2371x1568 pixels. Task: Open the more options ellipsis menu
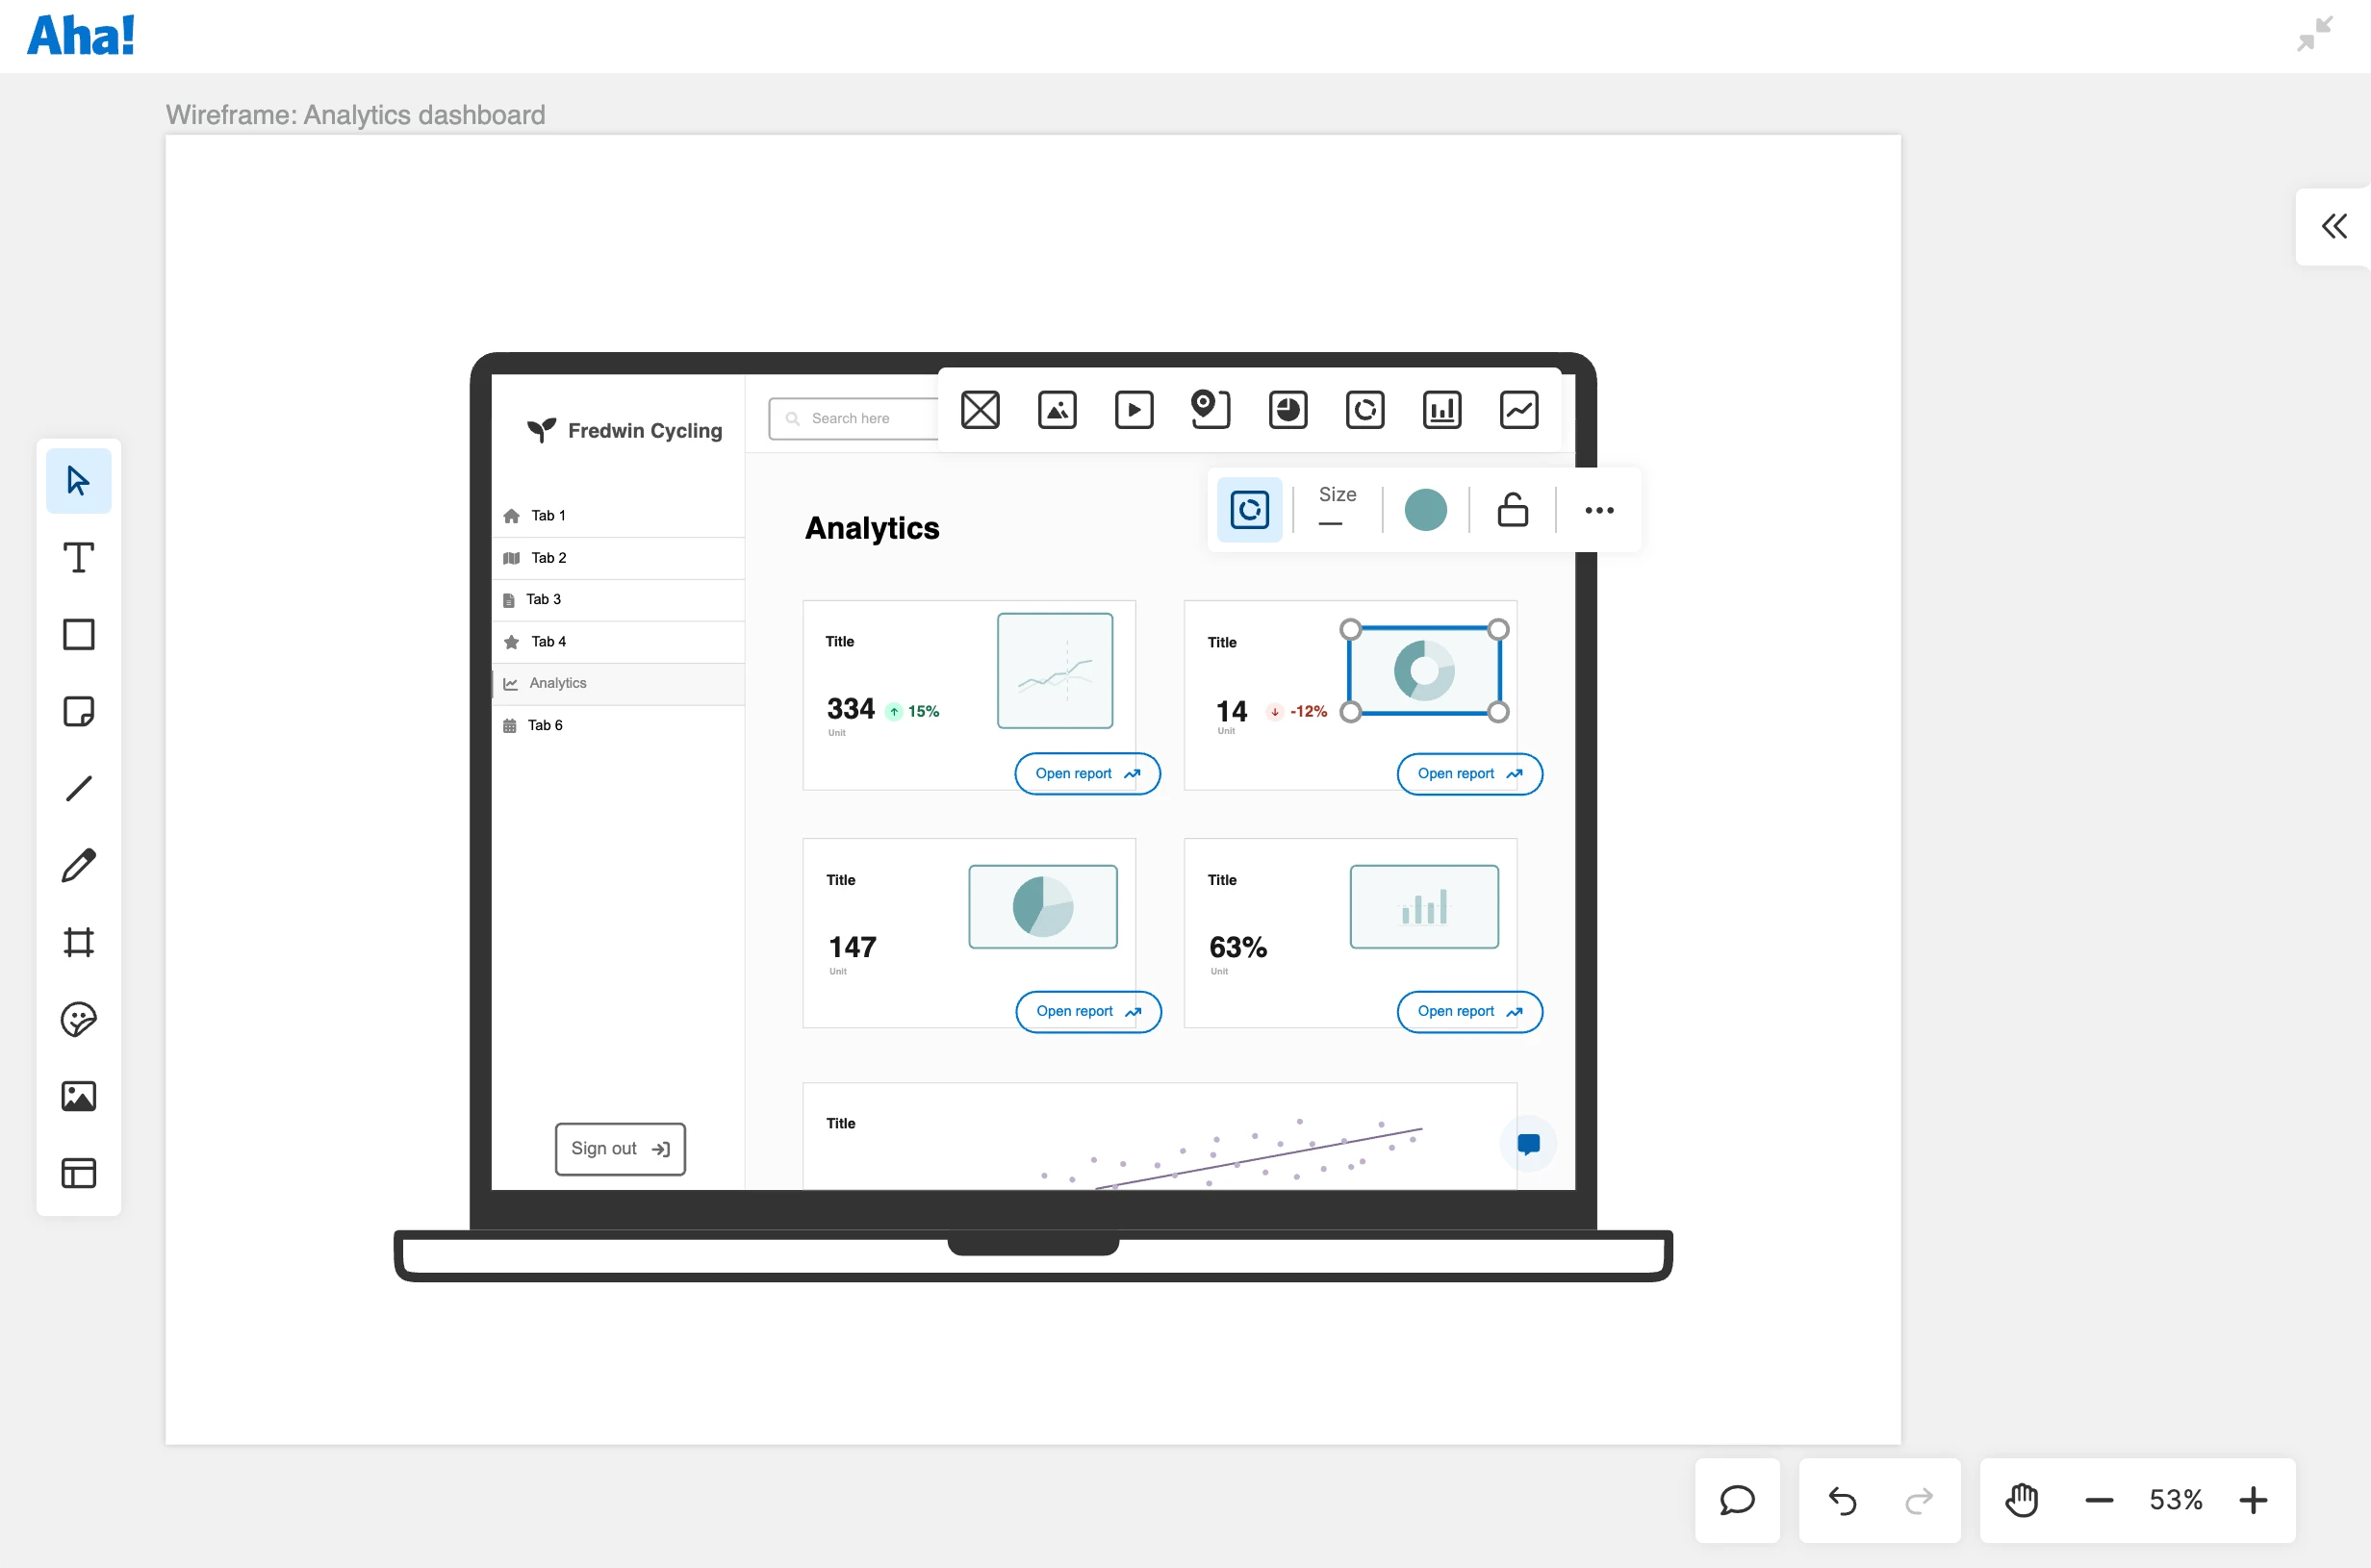[x=1598, y=510]
